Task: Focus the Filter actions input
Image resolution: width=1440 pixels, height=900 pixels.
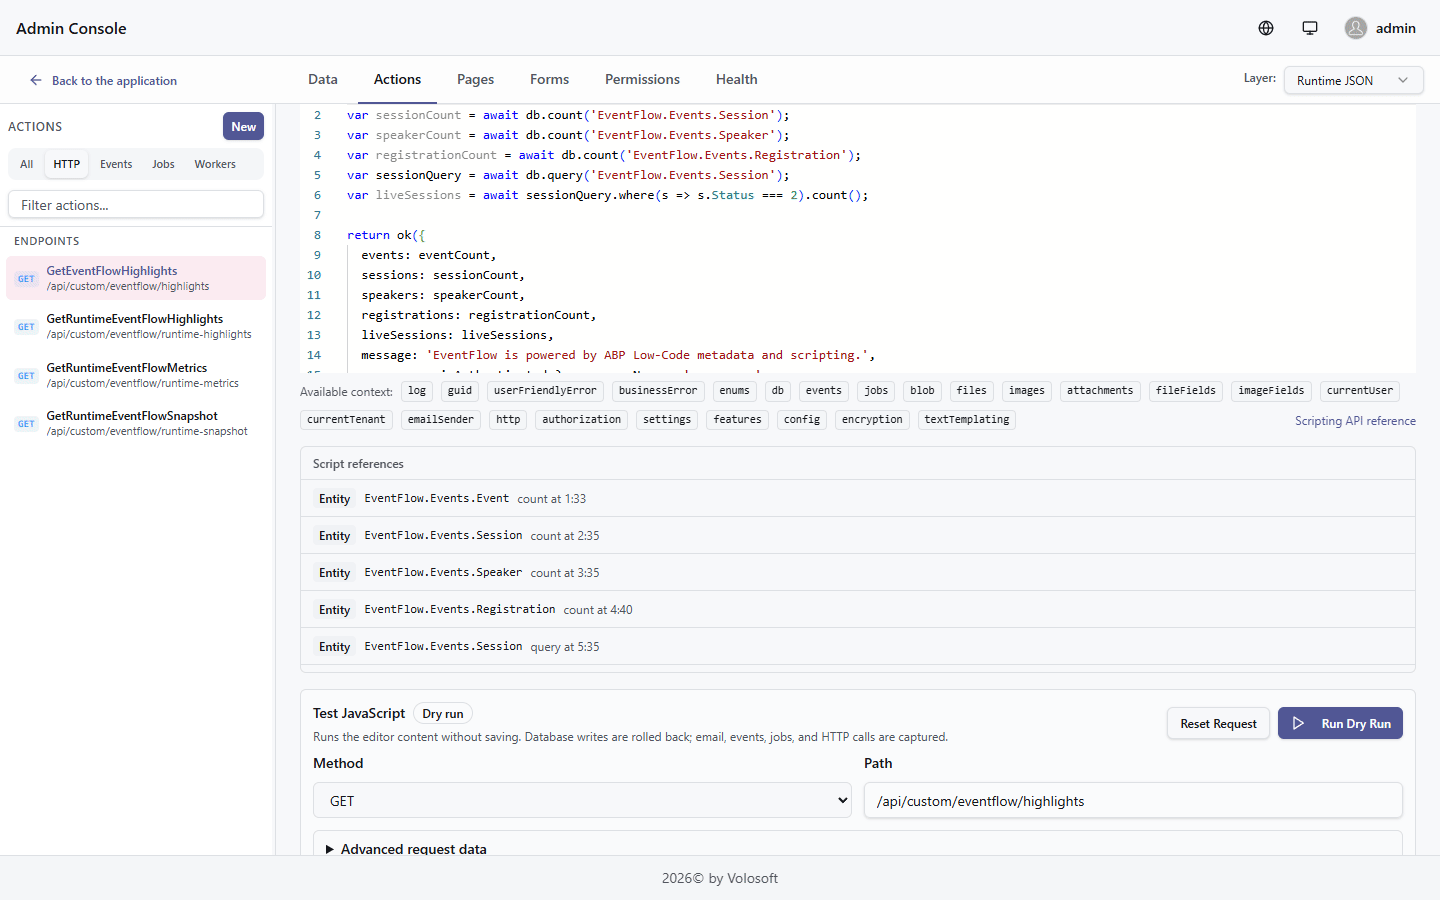Action: (136, 204)
